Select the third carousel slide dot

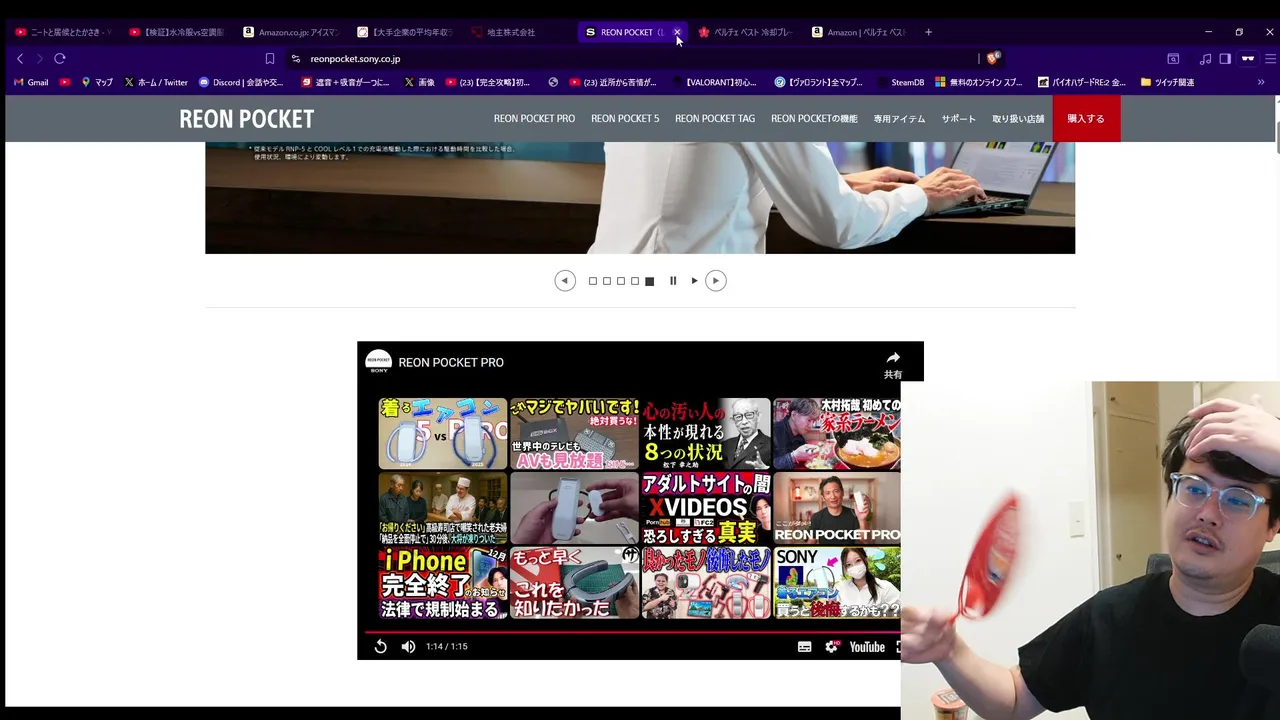tap(621, 281)
